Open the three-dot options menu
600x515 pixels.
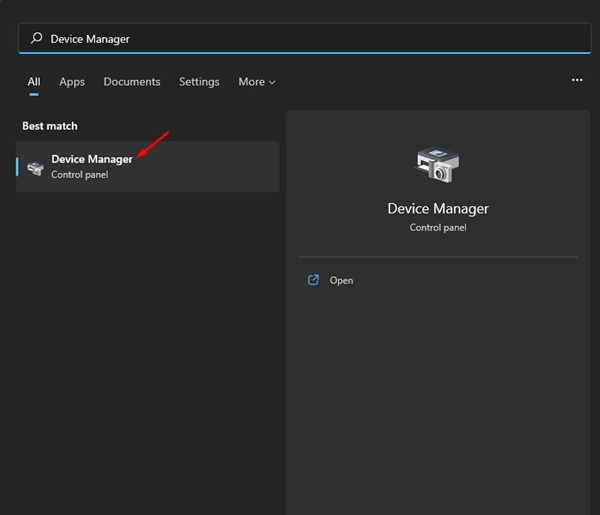click(x=577, y=80)
